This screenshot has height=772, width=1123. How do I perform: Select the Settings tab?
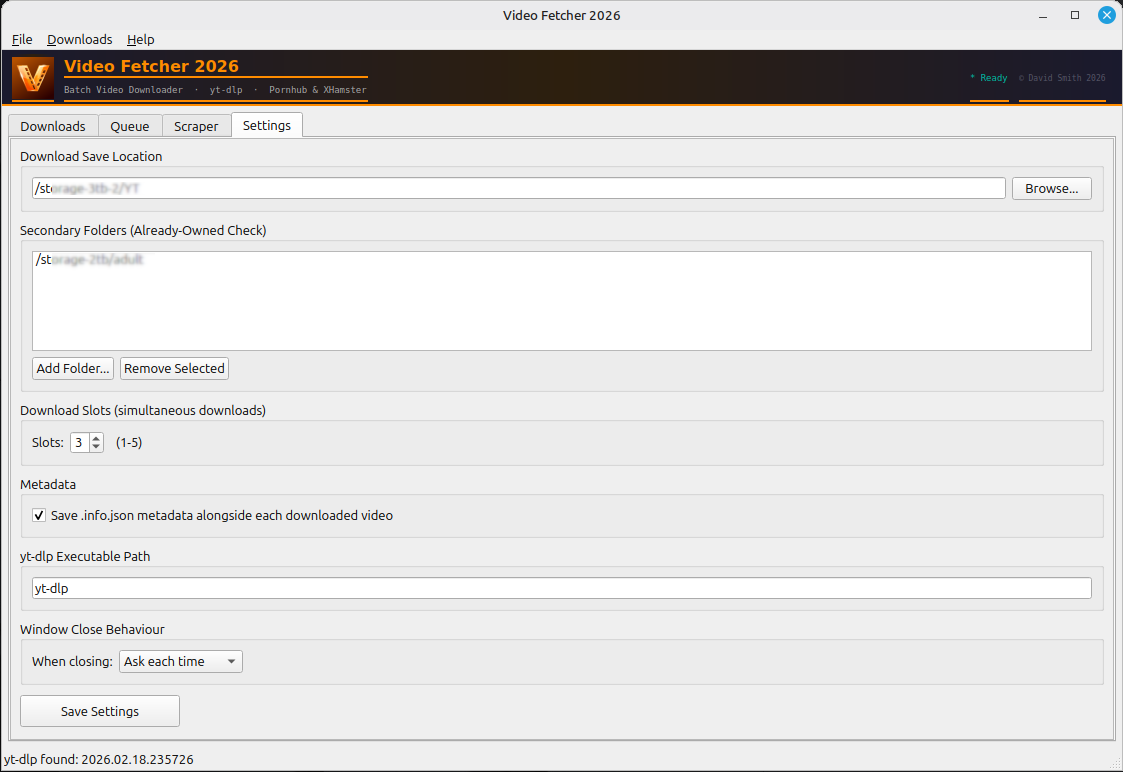tap(266, 125)
